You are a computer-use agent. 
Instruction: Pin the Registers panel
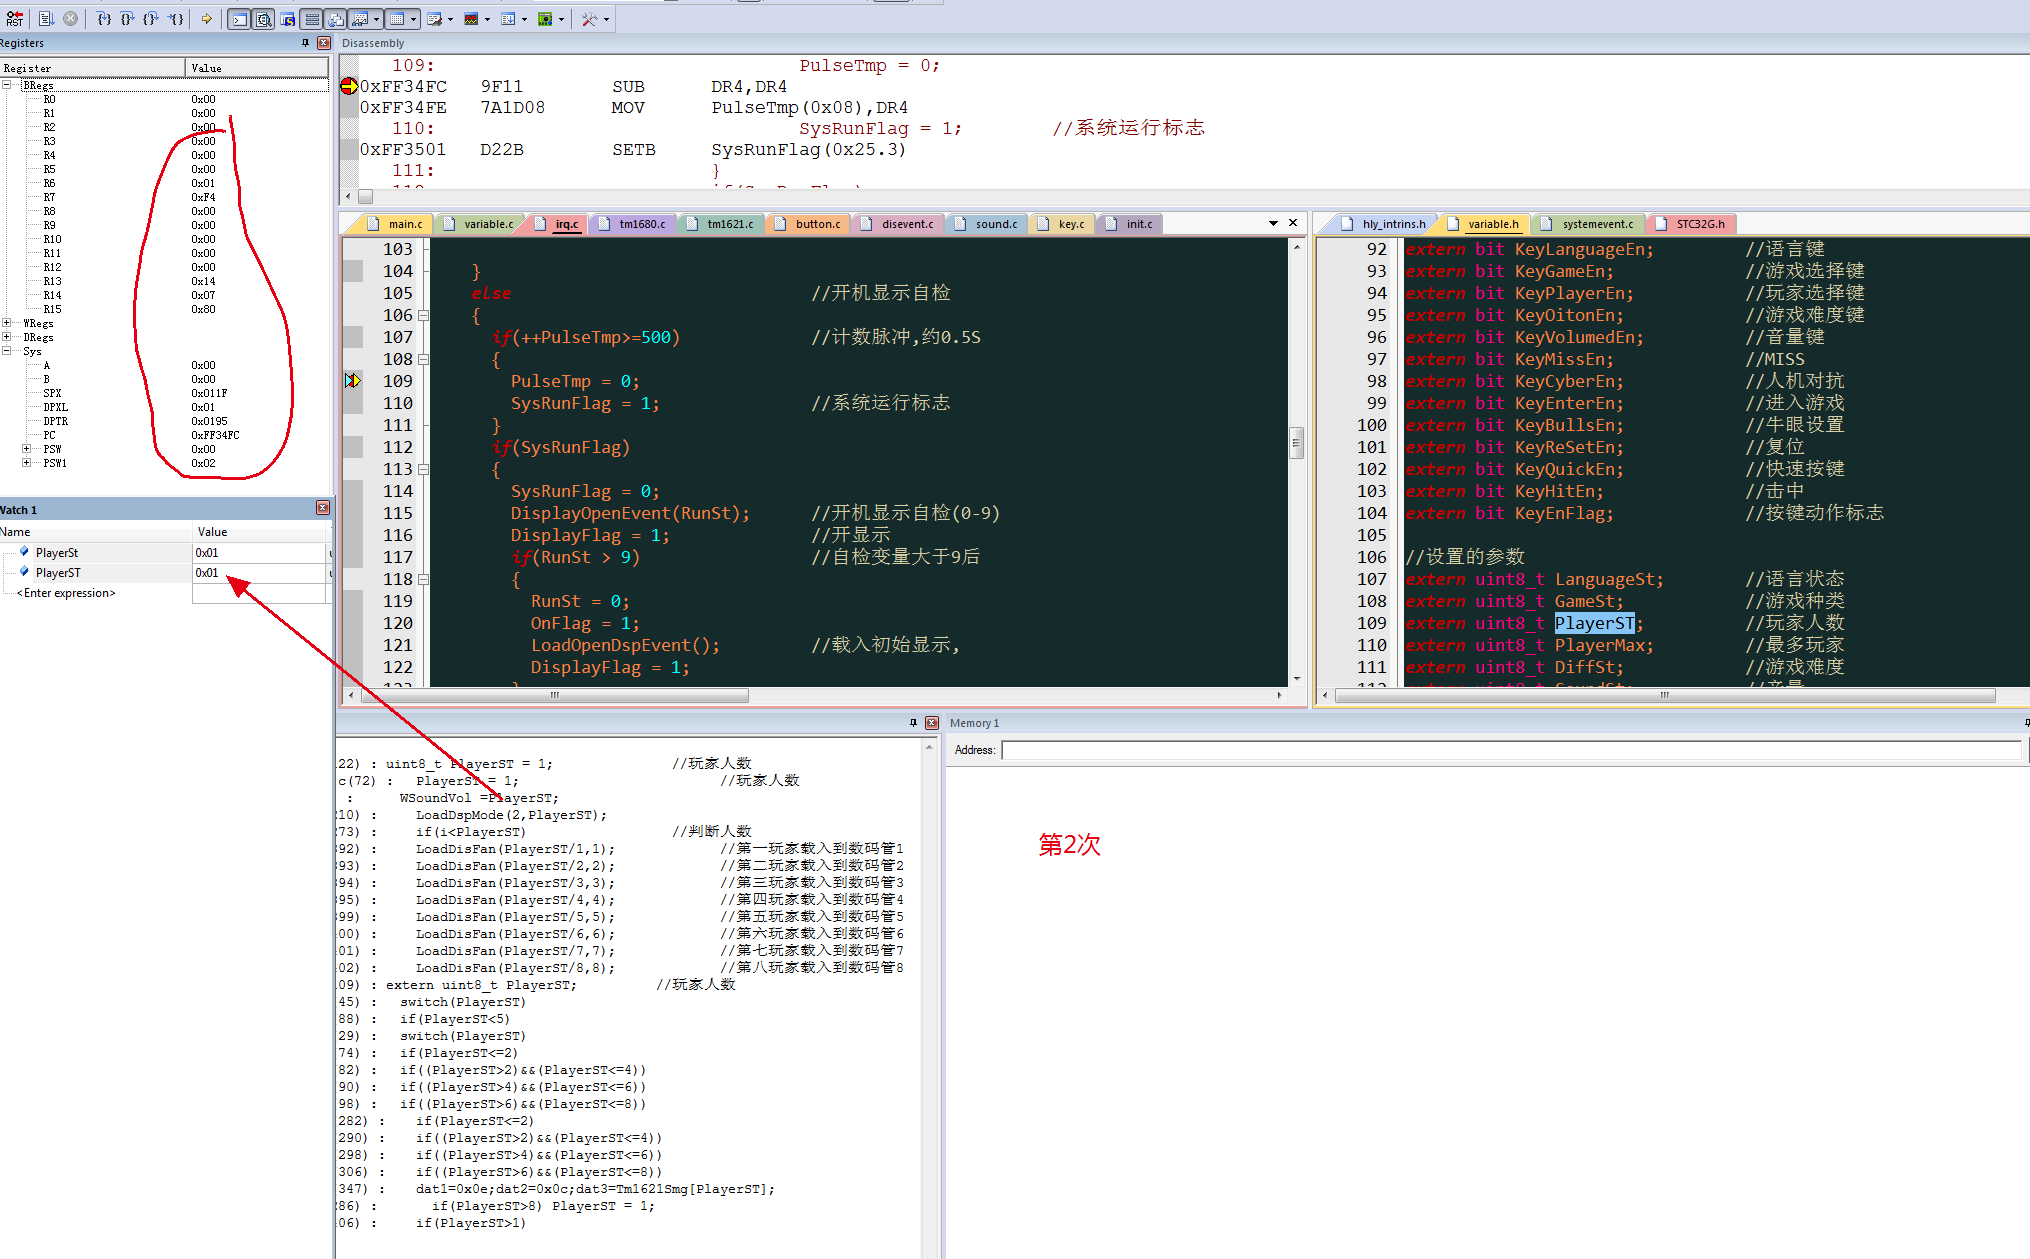[305, 43]
